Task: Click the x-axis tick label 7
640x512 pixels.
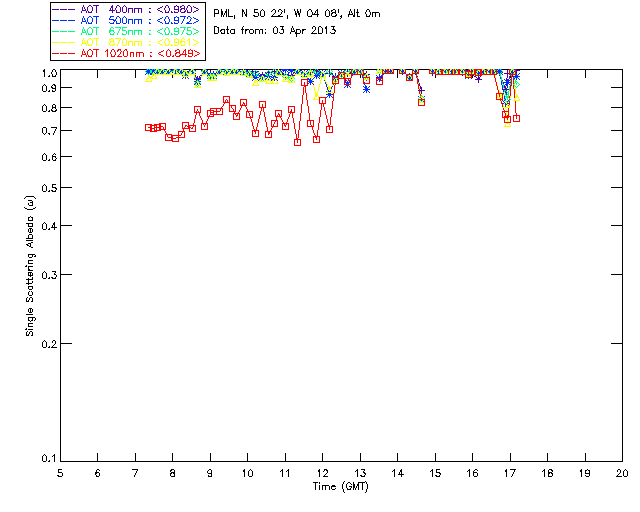Action: (135, 473)
